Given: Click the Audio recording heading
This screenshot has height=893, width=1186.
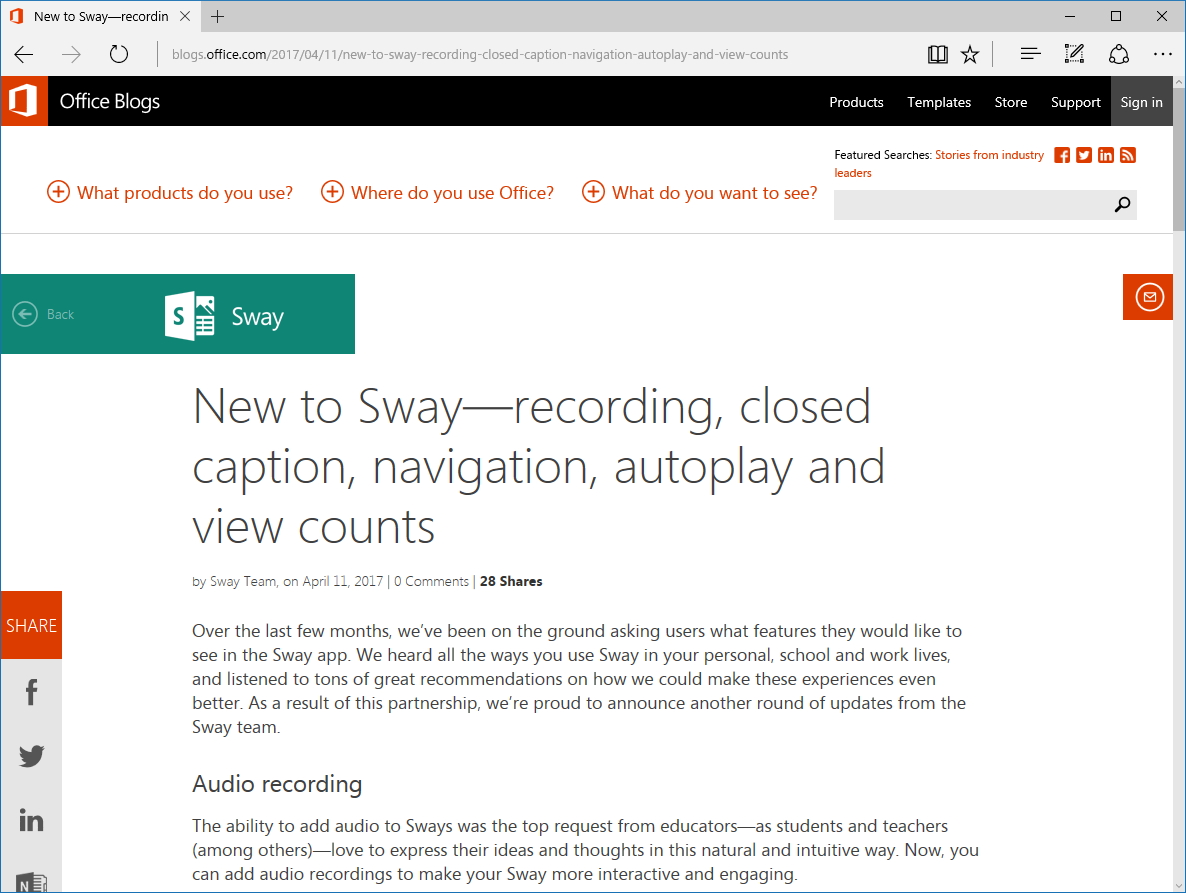Looking at the screenshot, I should point(277,784).
